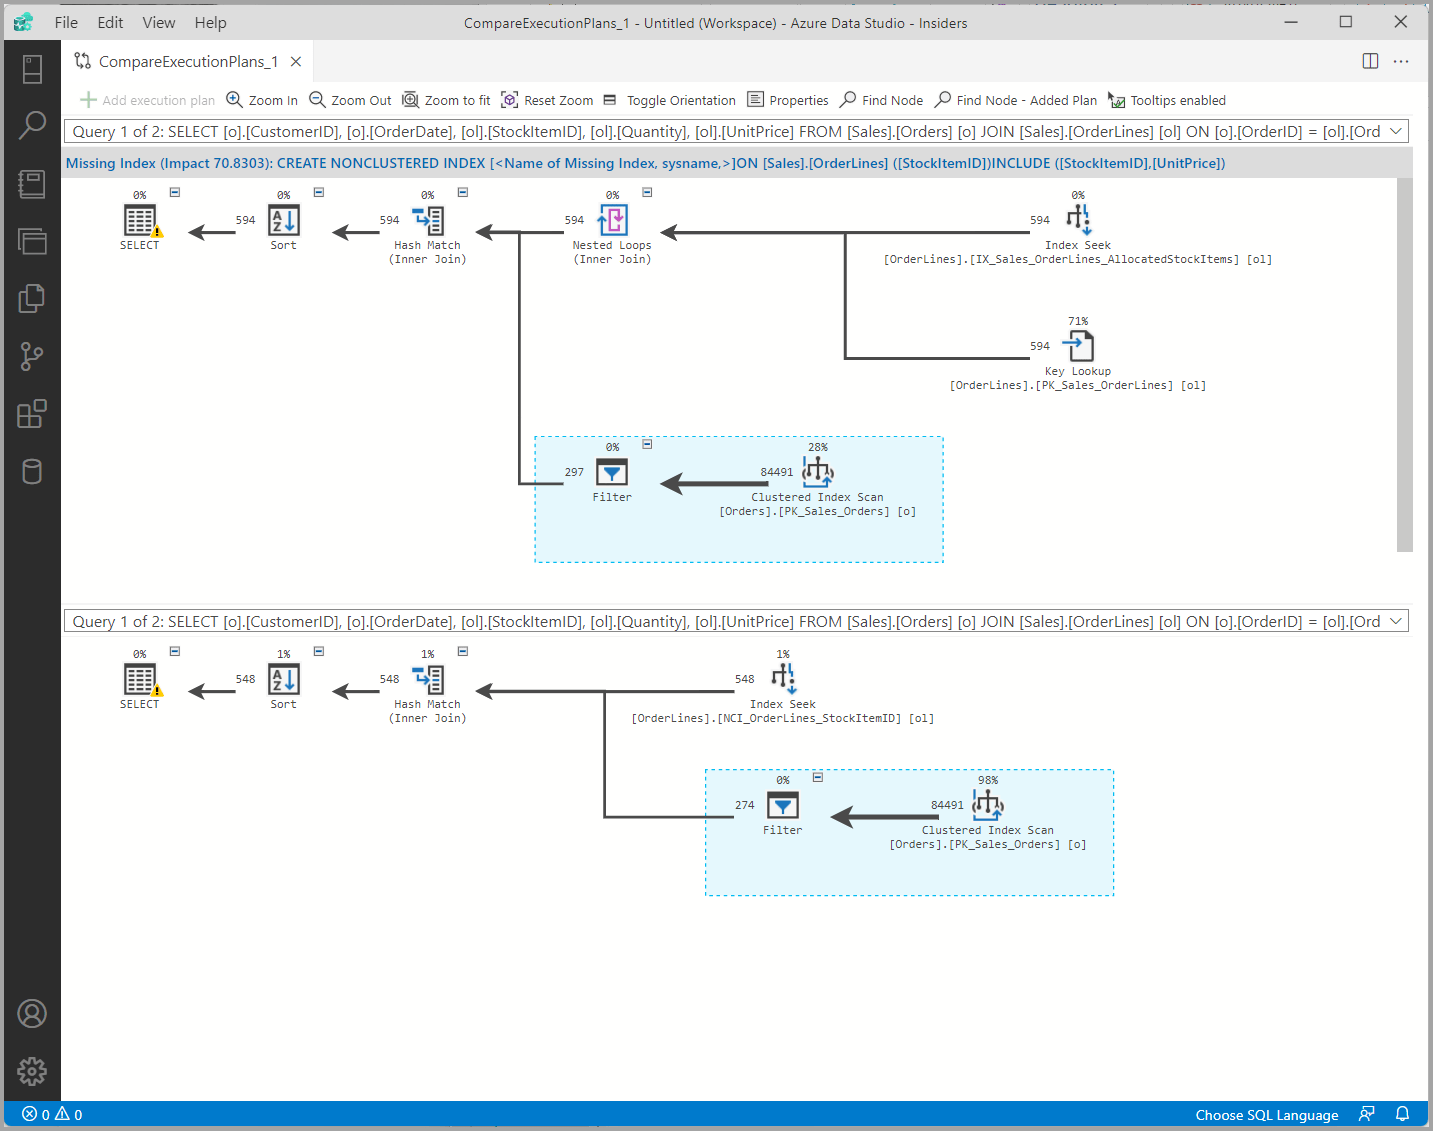Split the editor to the right

(1370, 61)
